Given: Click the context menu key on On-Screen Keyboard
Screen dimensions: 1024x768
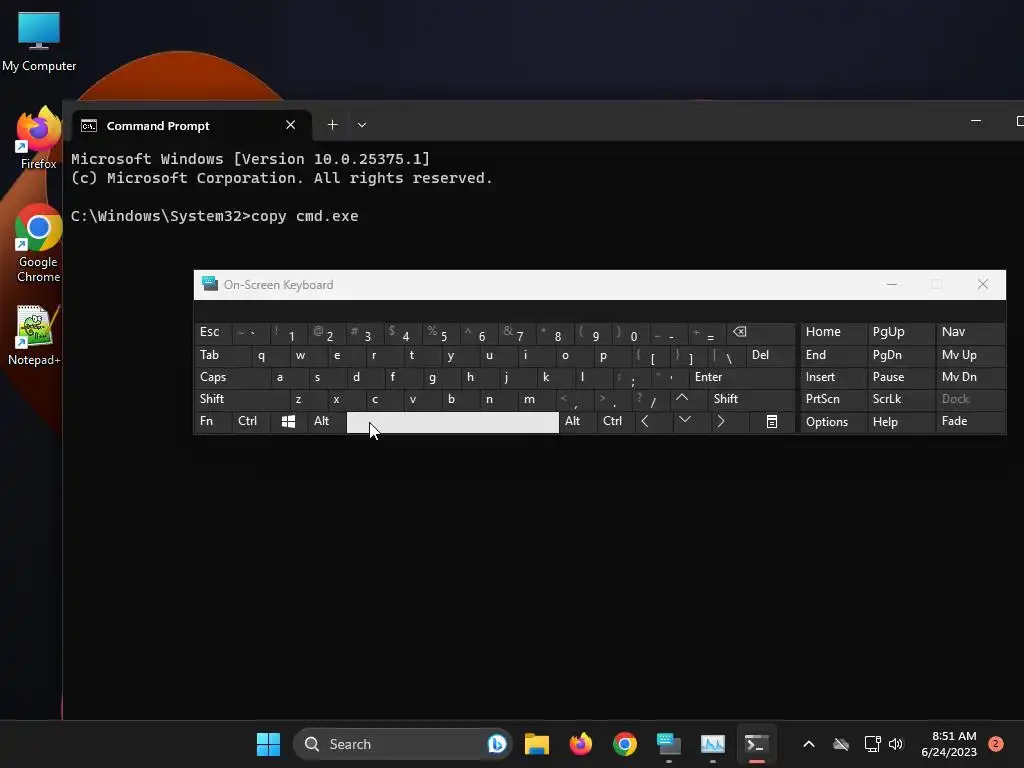Looking at the screenshot, I should pyautogui.click(x=772, y=422).
